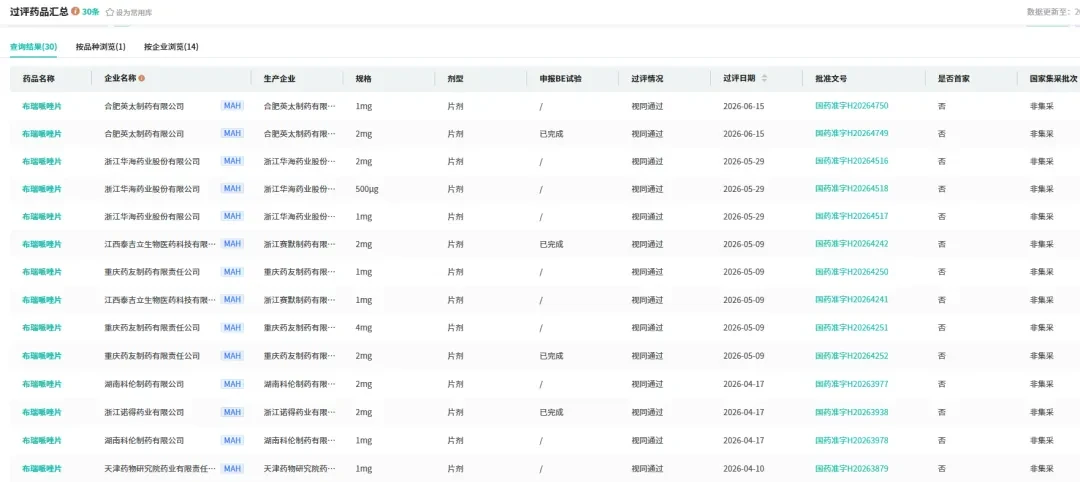
Task: Click 已完成 in the H20264749 row
Action: click(x=551, y=134)
